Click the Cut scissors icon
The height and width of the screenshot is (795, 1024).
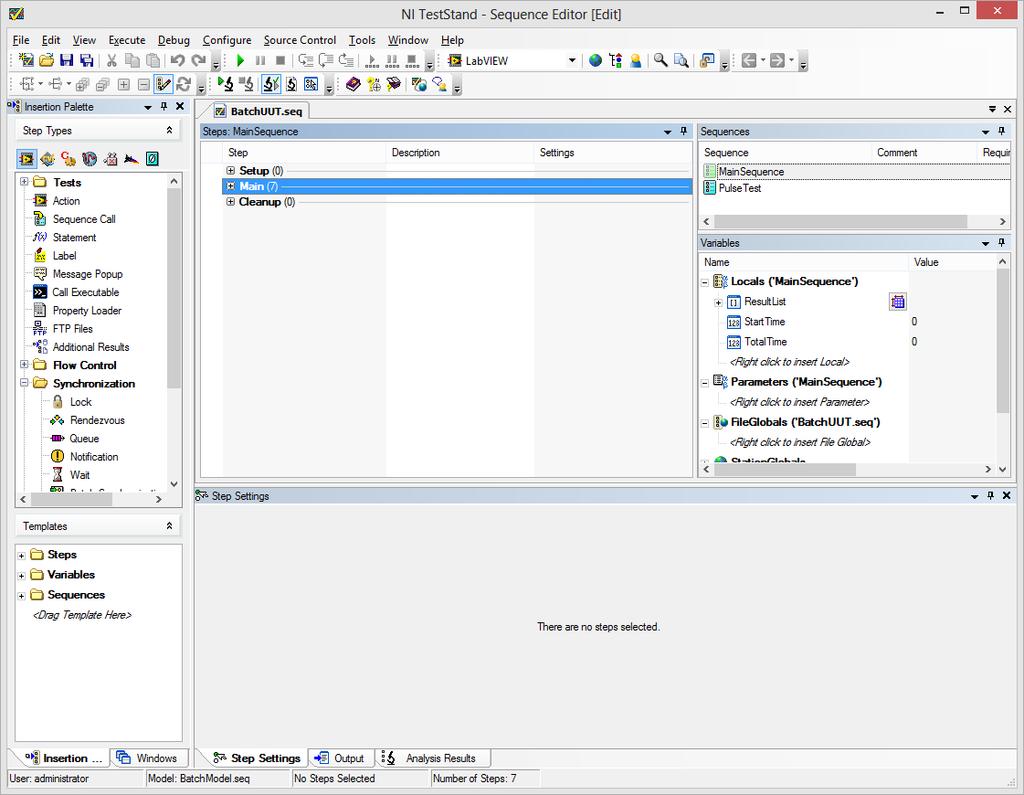click(x=112, y=61)
